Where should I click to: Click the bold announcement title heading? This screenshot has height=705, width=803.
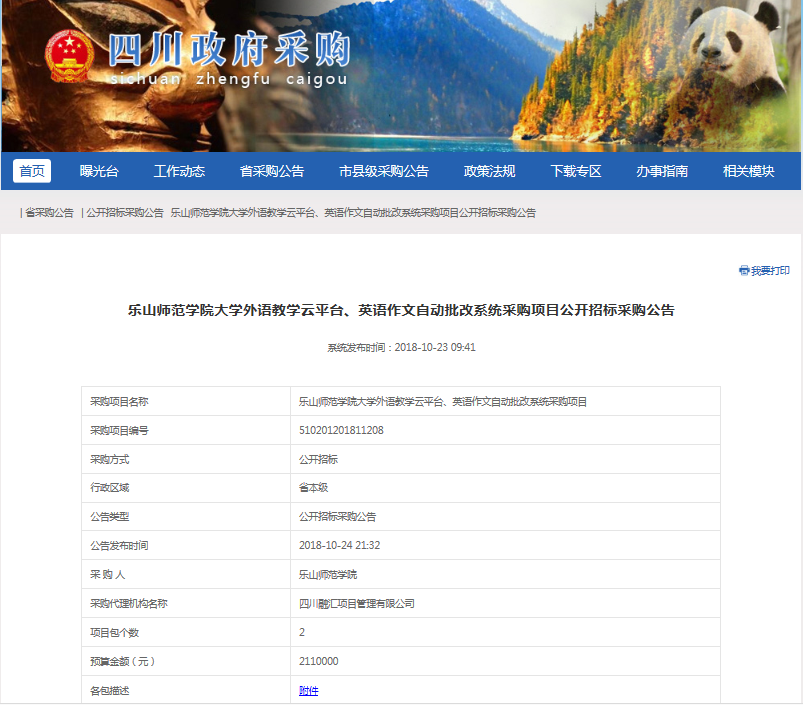[401, 310]
